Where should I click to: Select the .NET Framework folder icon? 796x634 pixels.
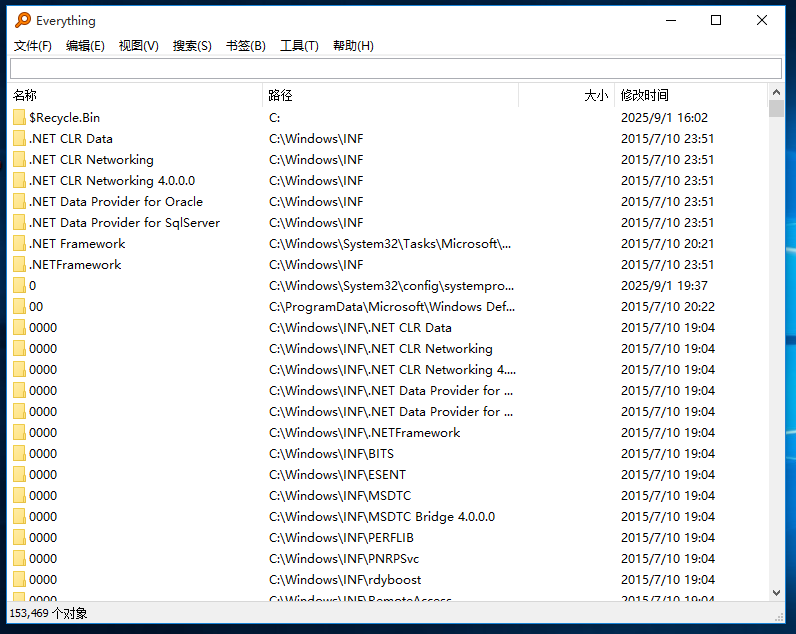click(x=19, y=244)
